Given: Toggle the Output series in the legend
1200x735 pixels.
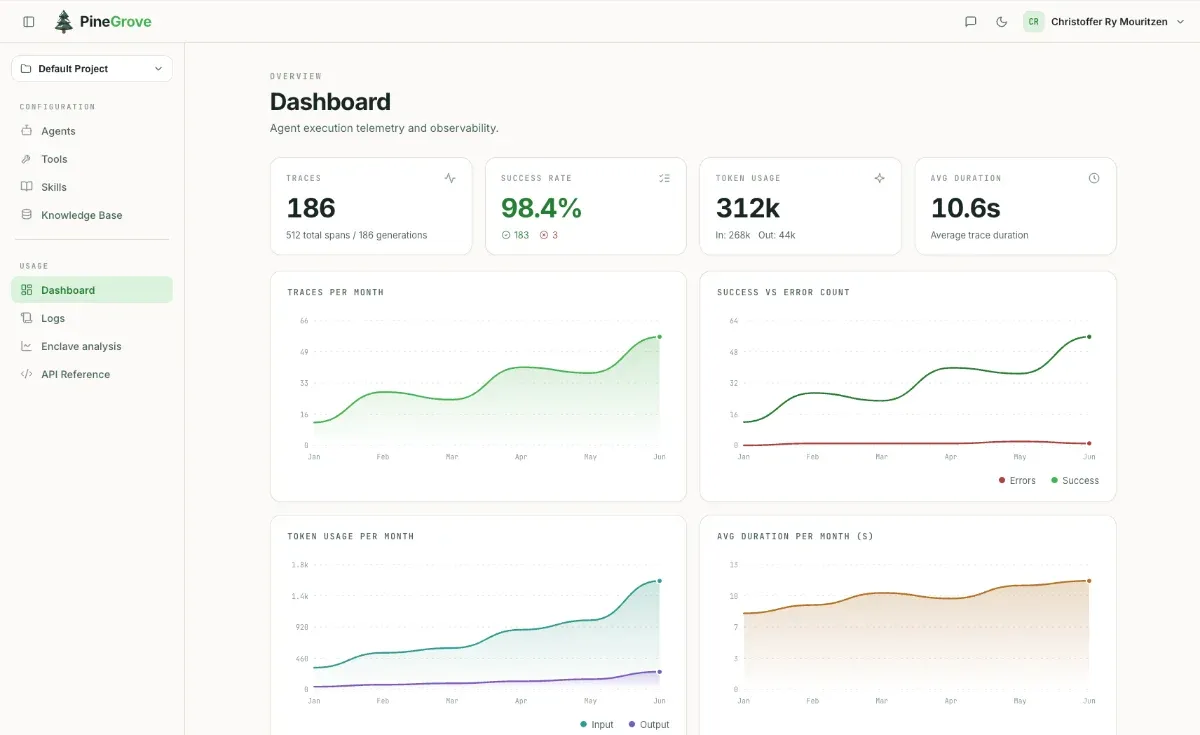Looking at the screenshot, I should (649, 725).
